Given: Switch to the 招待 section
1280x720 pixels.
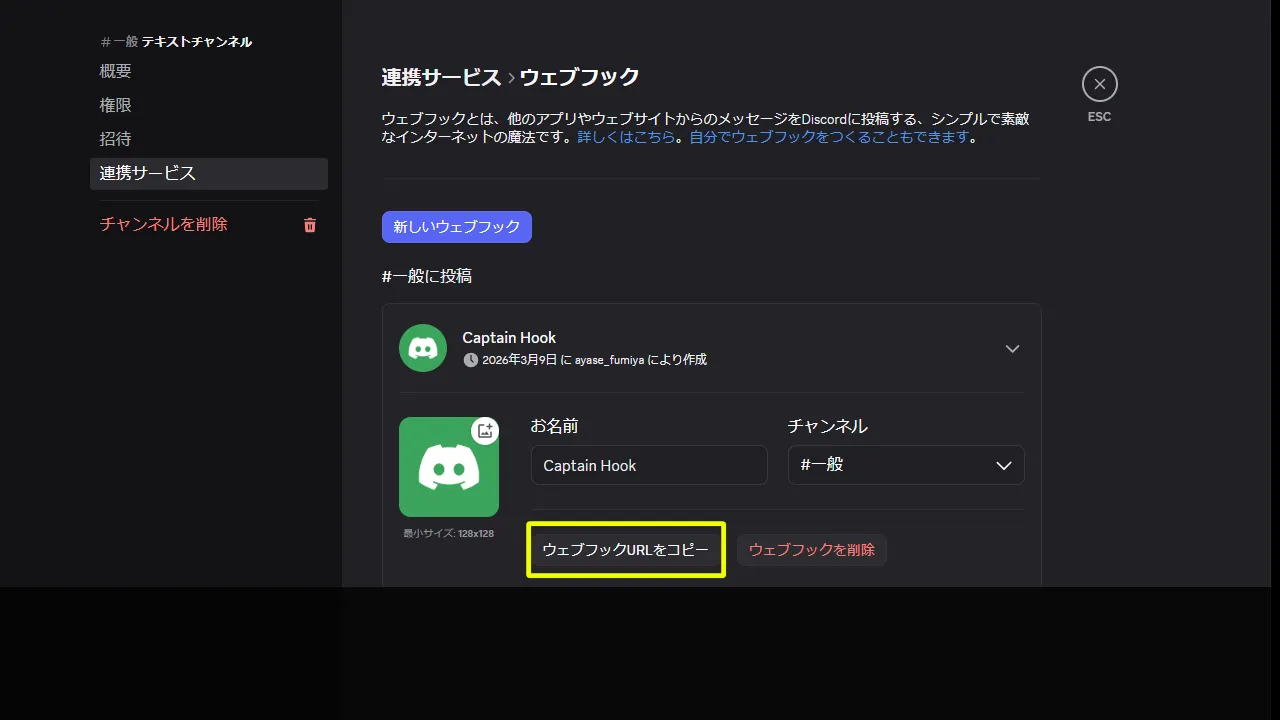Looking at the screenshot, I should 114,139.
